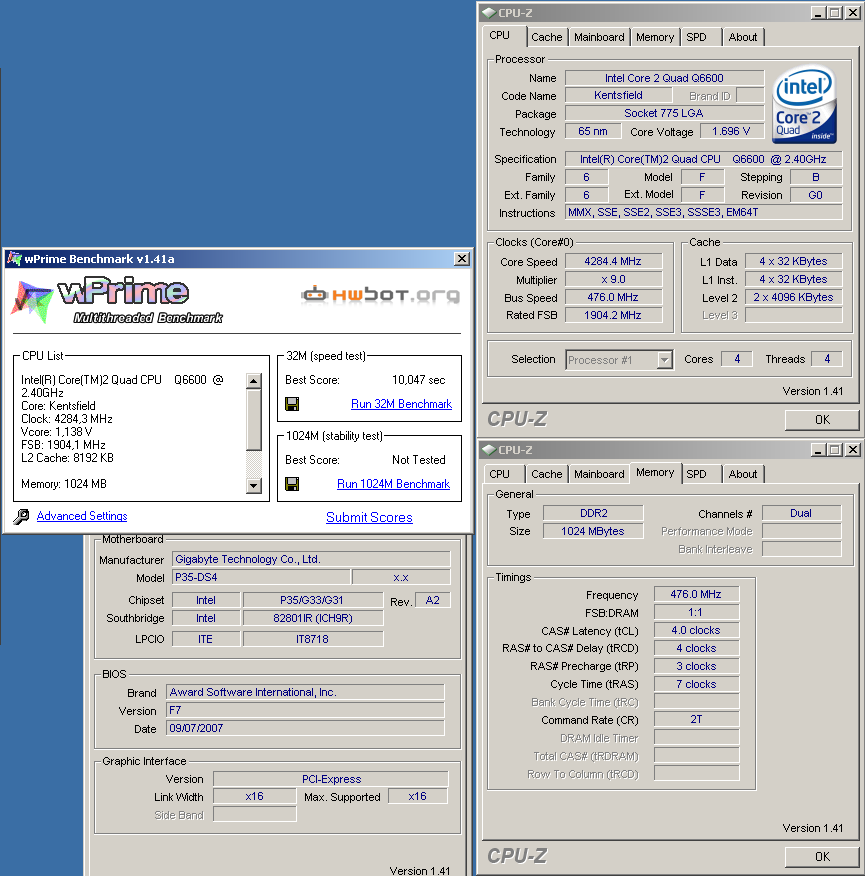
Task: Click the Core Voltage value 1.696 V
Action: (x=730, y=131)
